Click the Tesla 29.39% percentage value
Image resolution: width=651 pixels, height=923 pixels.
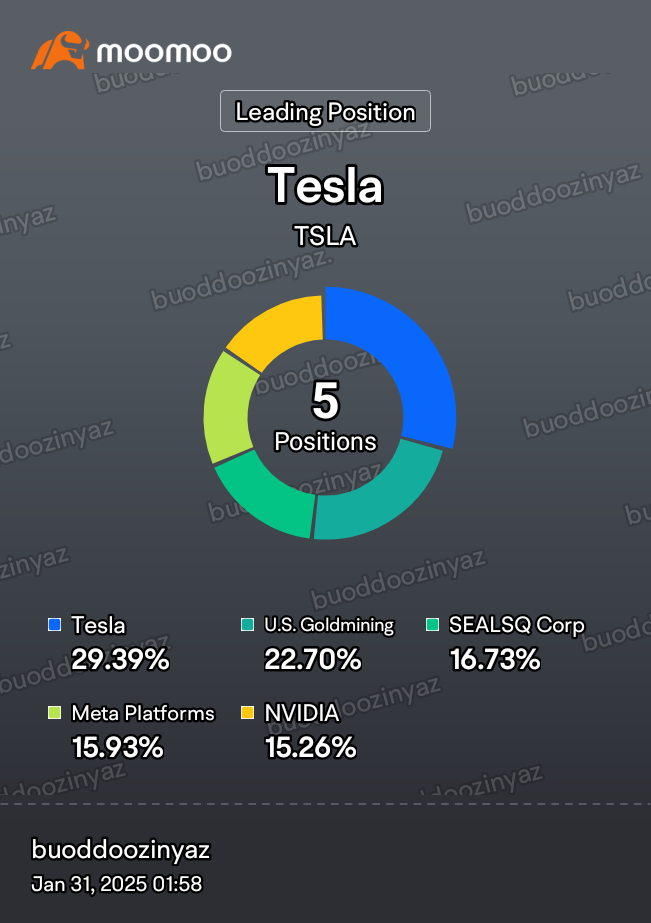[120, 659]
